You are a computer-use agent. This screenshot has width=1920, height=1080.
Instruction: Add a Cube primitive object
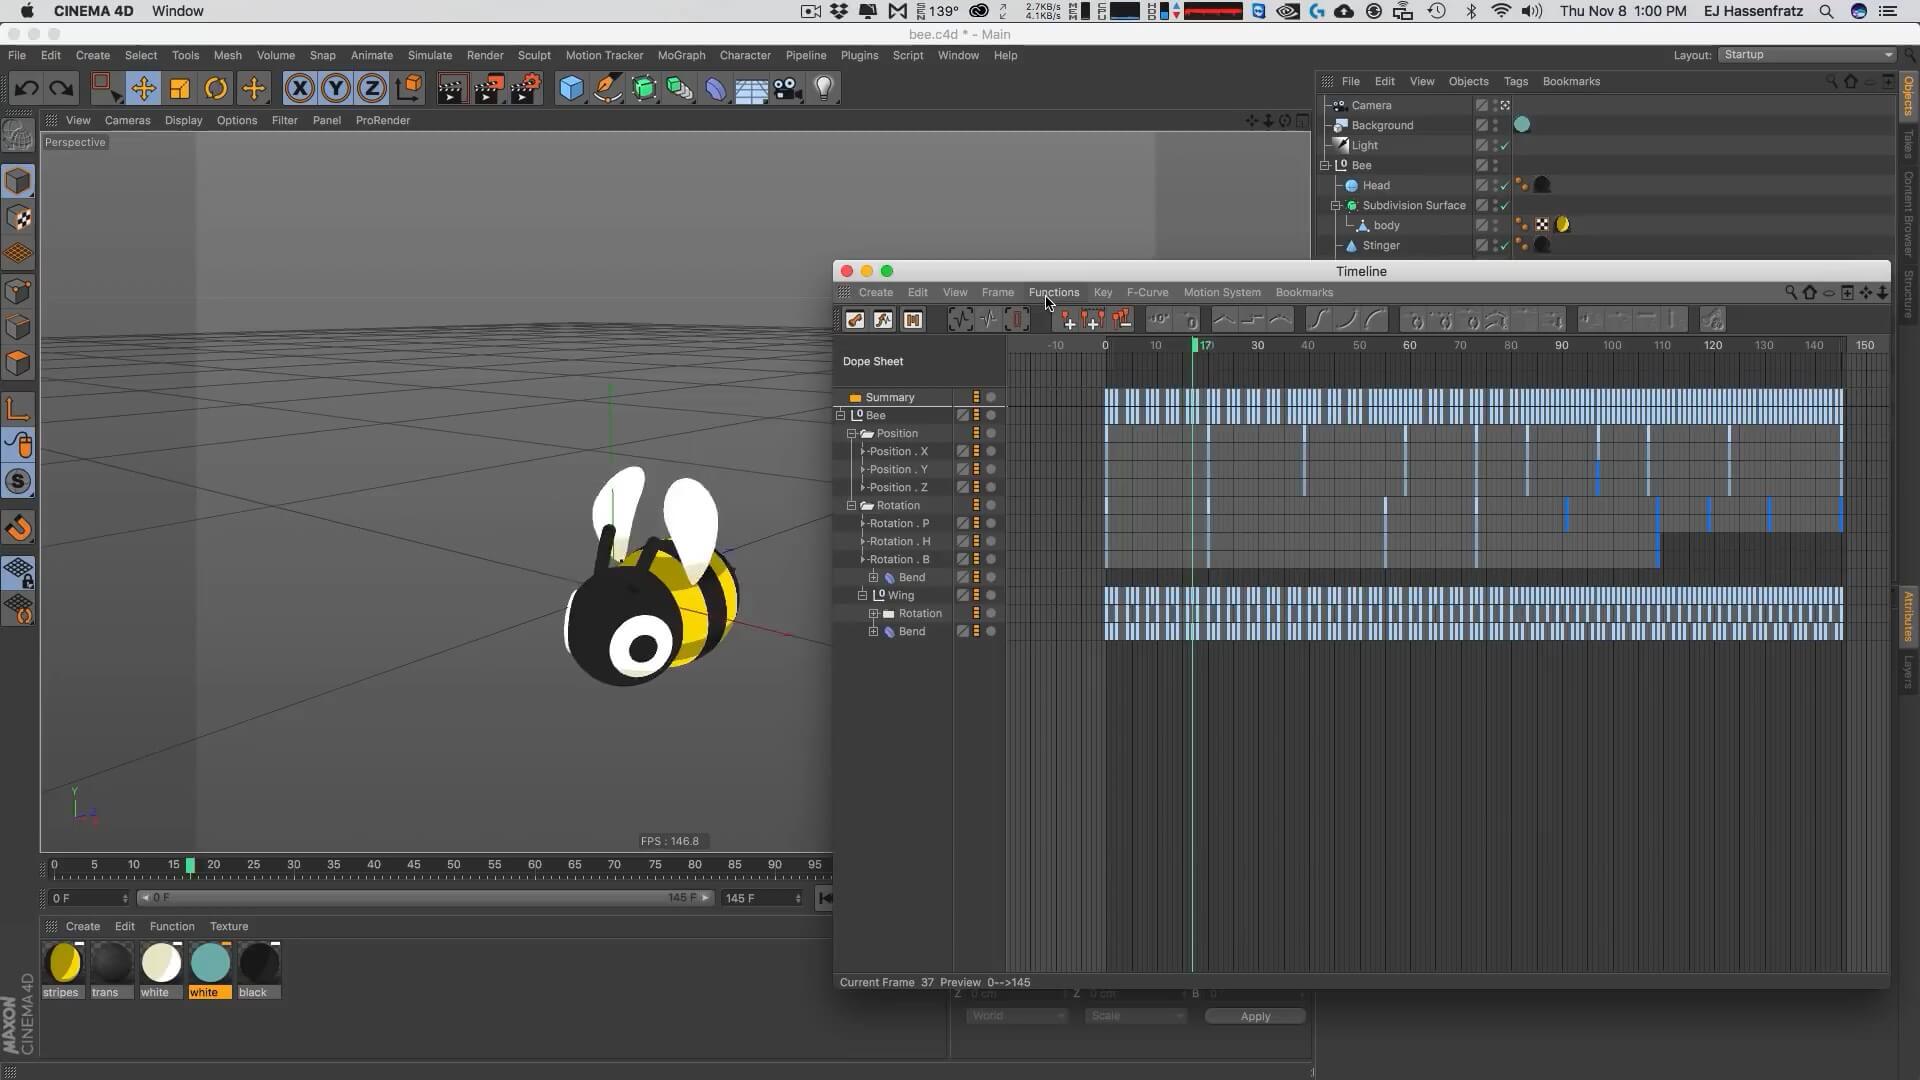click(x=571, y=89)
